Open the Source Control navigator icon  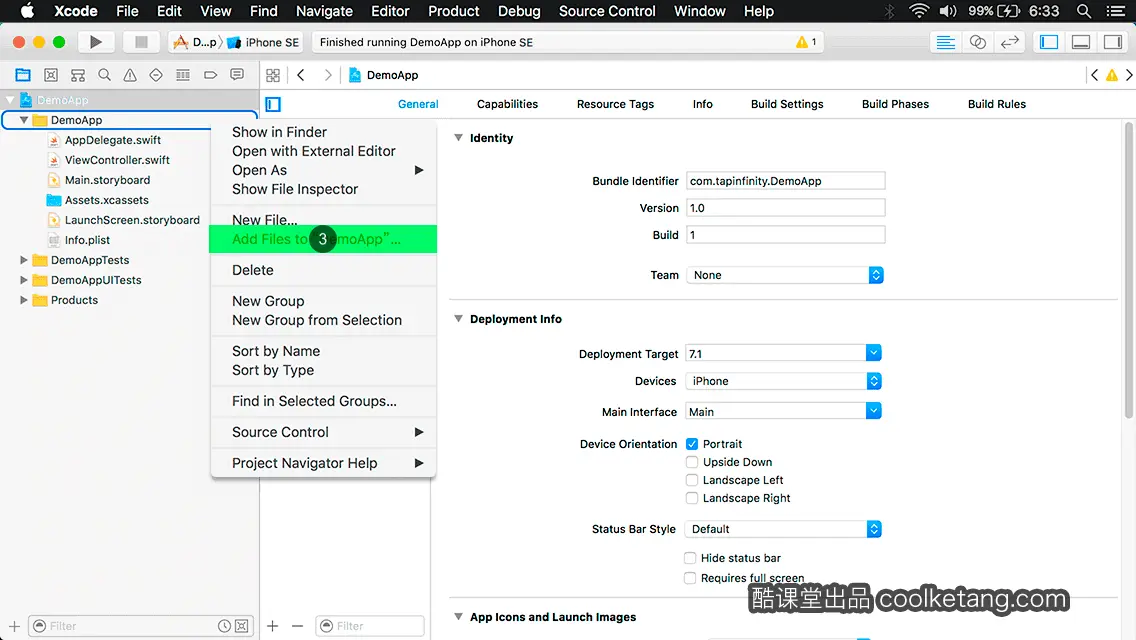51,75
